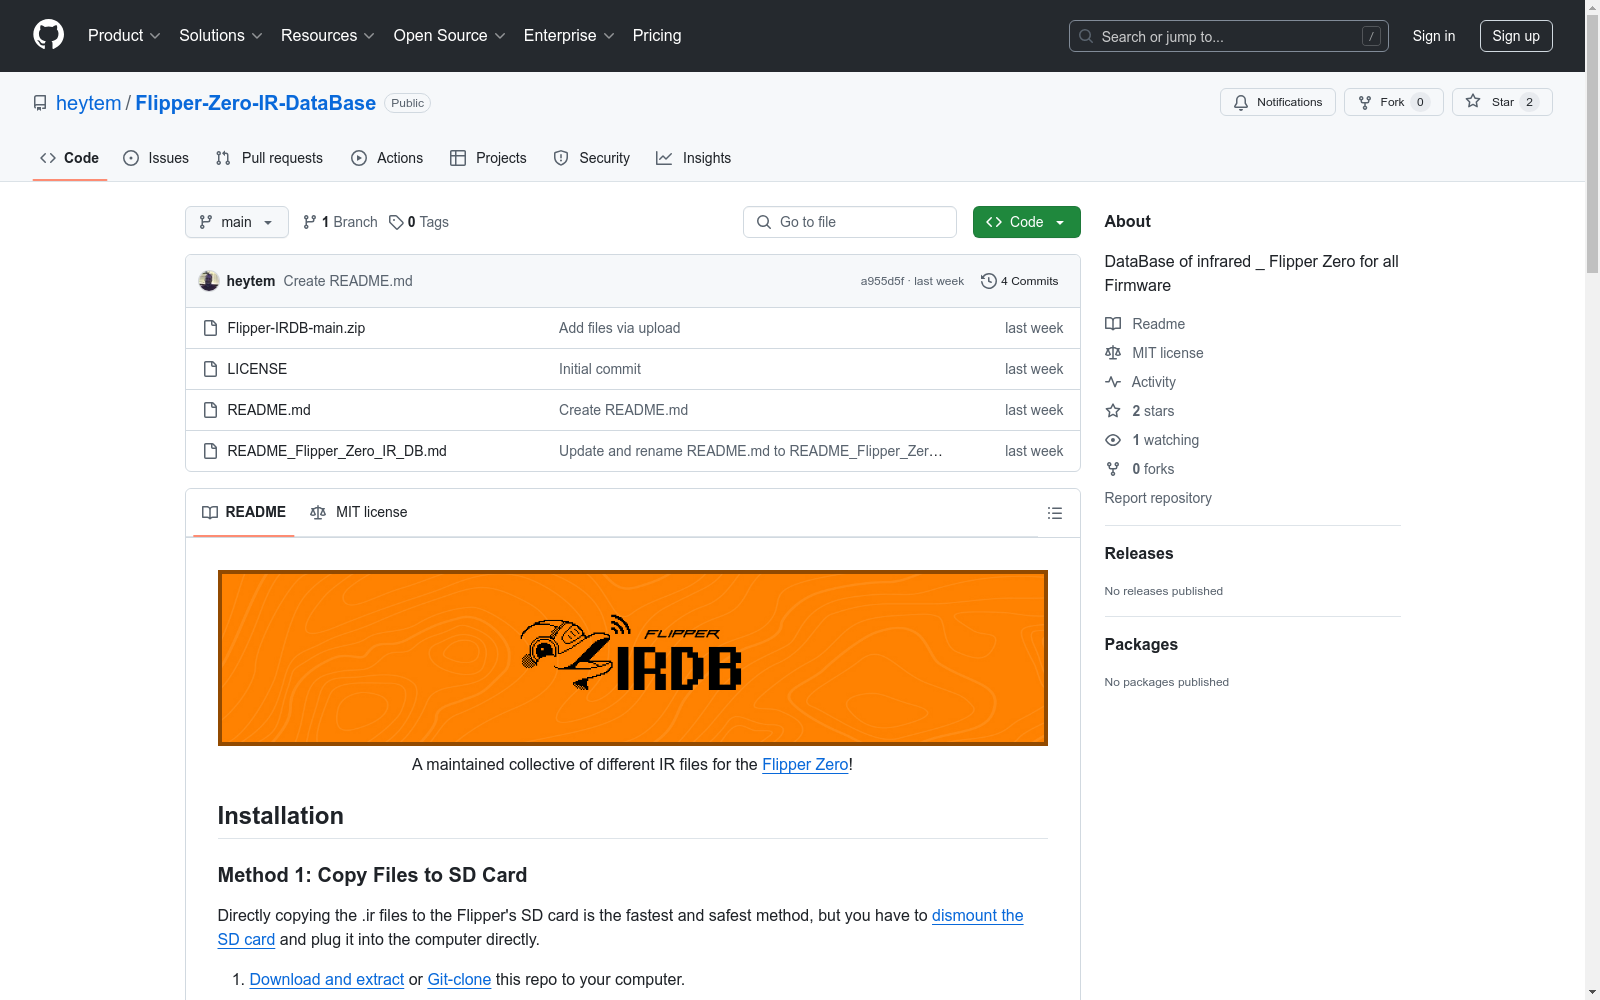Click the Notifications bell button

point(1278,102)
